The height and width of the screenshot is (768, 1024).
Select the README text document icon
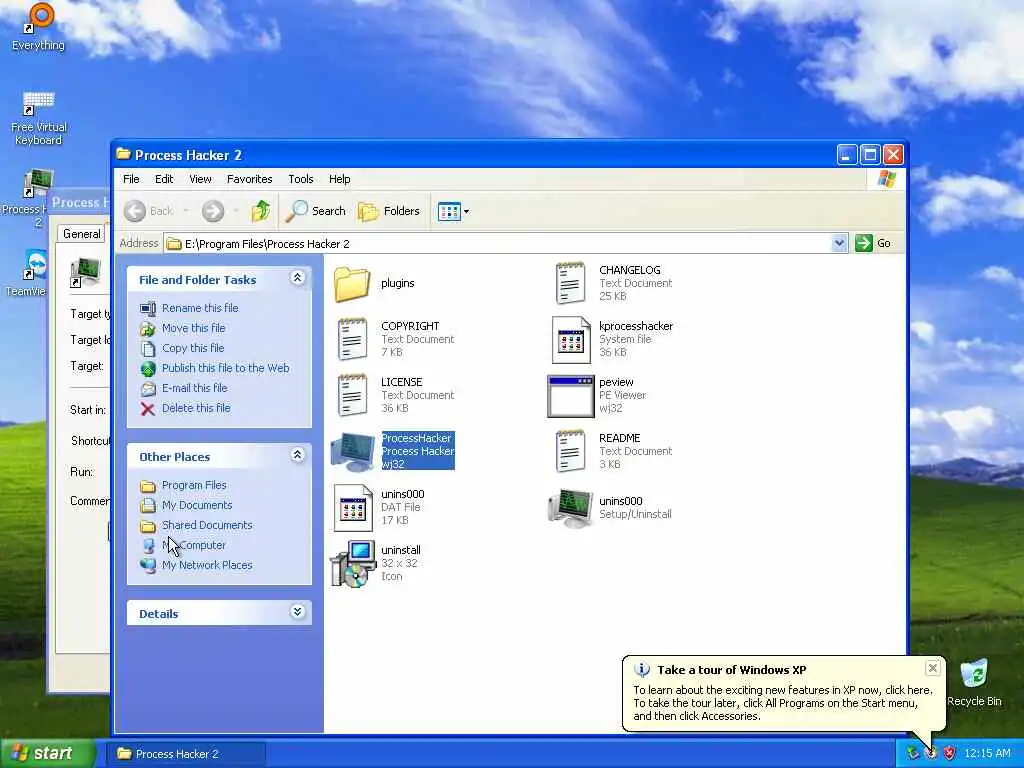(x=570, y=451)
